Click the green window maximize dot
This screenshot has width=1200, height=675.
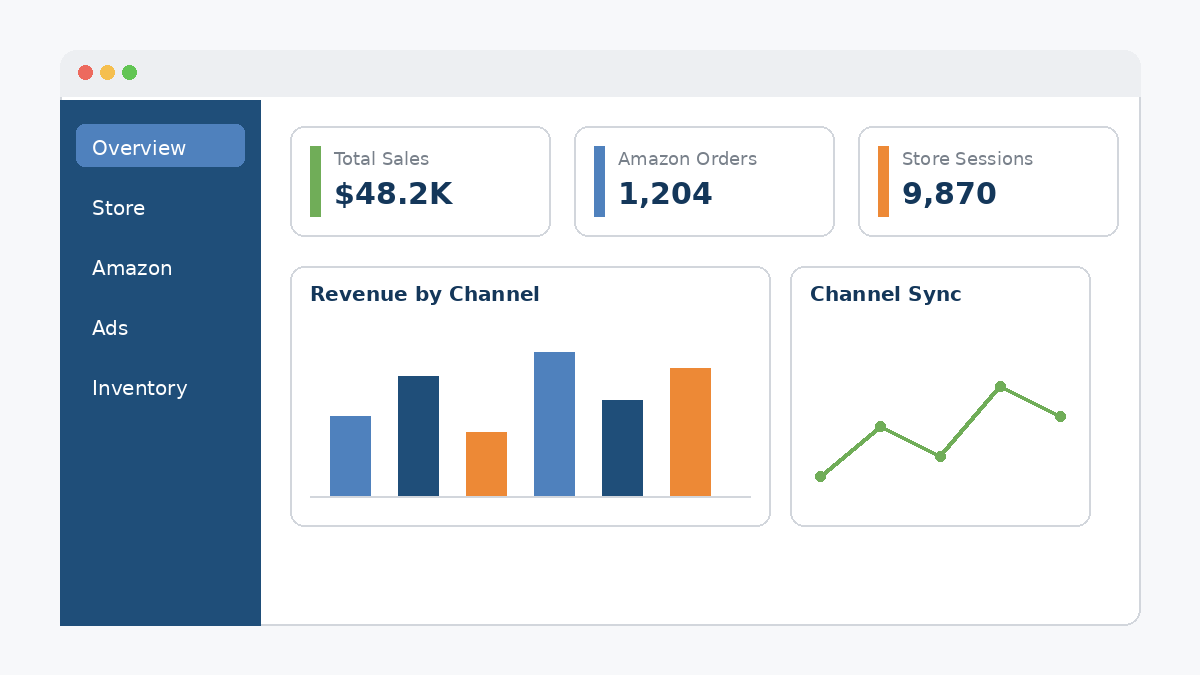click(129, 72)
